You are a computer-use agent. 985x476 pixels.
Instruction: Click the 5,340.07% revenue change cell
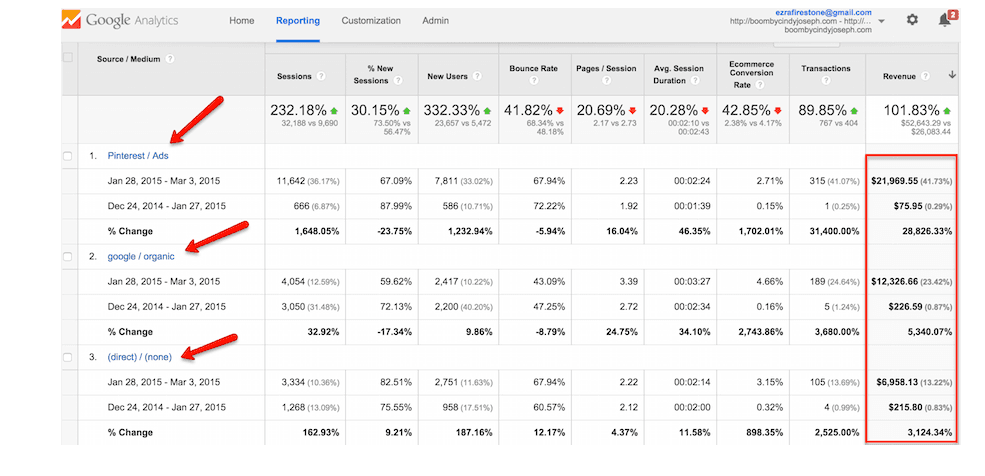tap(928, 332)
